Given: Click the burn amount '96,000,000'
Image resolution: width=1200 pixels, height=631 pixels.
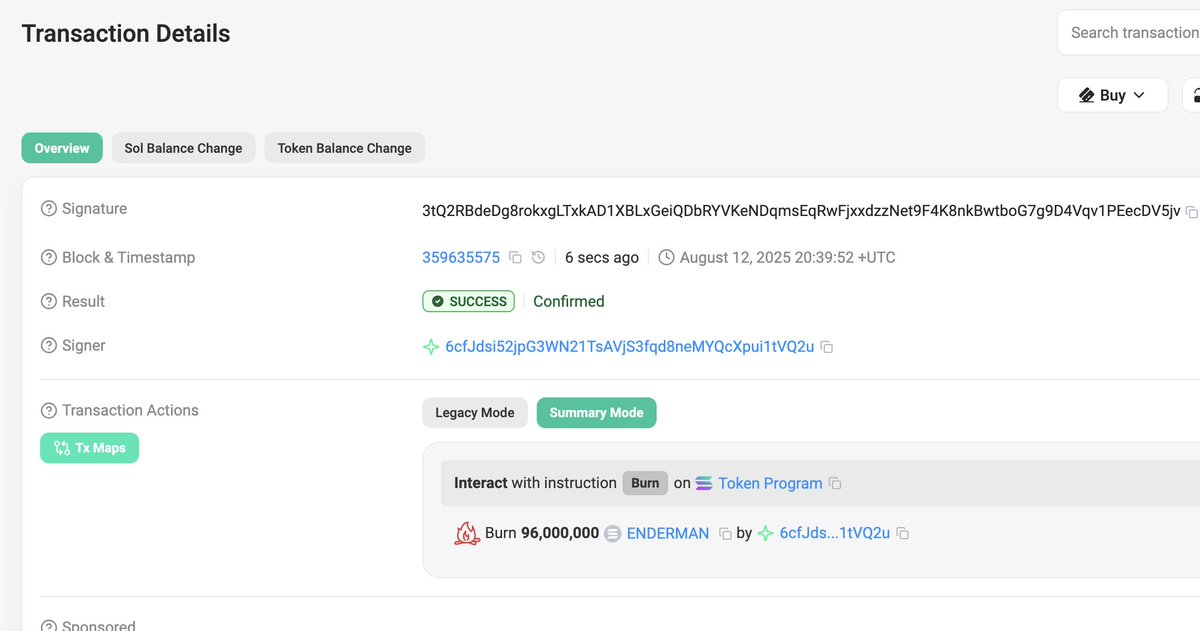Looking at the screenshot, I should pyautogui.click(x=560, y=533).
